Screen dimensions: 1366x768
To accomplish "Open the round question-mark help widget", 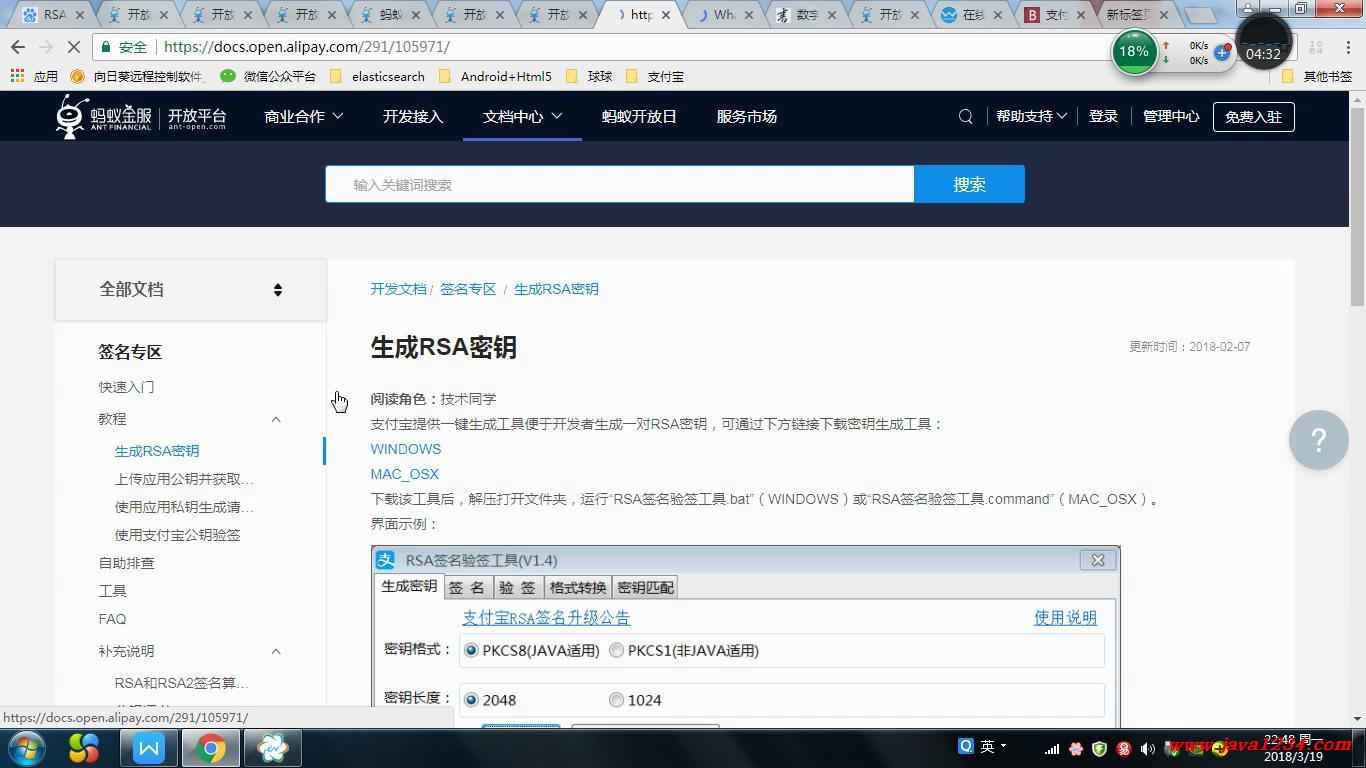I will click(x=1319, y=439).
